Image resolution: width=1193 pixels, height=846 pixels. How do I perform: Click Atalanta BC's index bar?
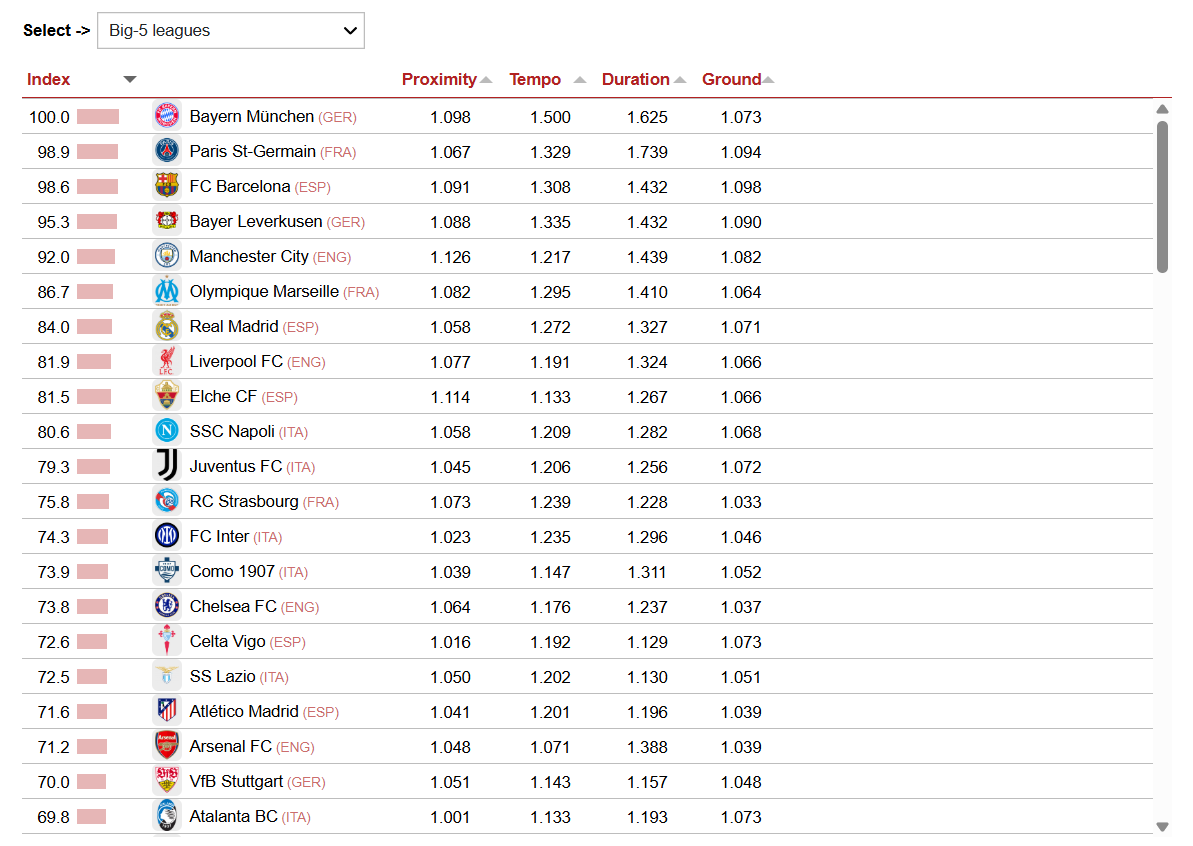(x=91, y=816)
